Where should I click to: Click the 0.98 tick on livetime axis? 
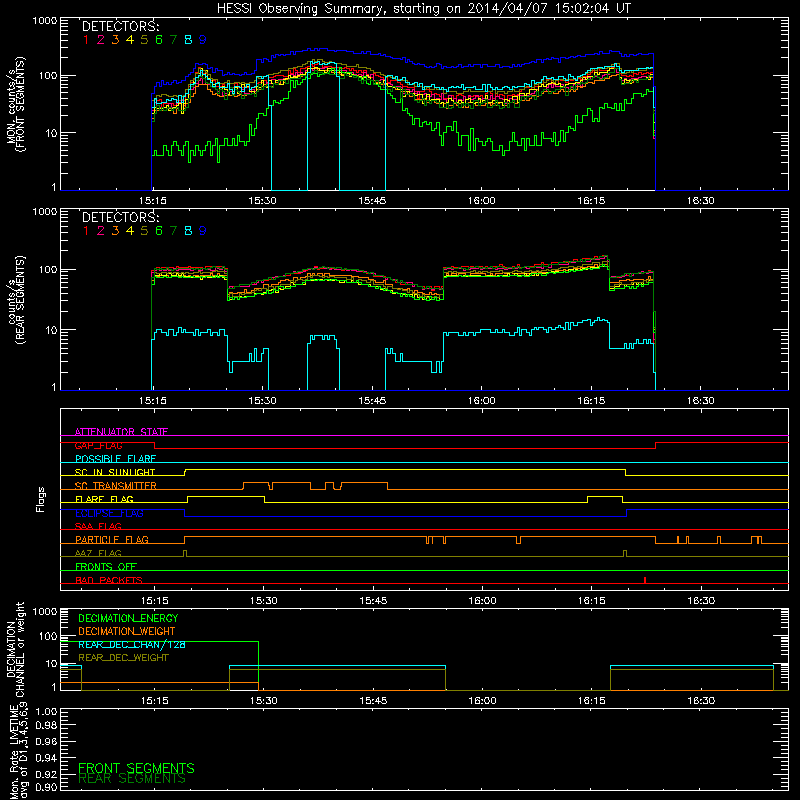click(x=47, y=726)
